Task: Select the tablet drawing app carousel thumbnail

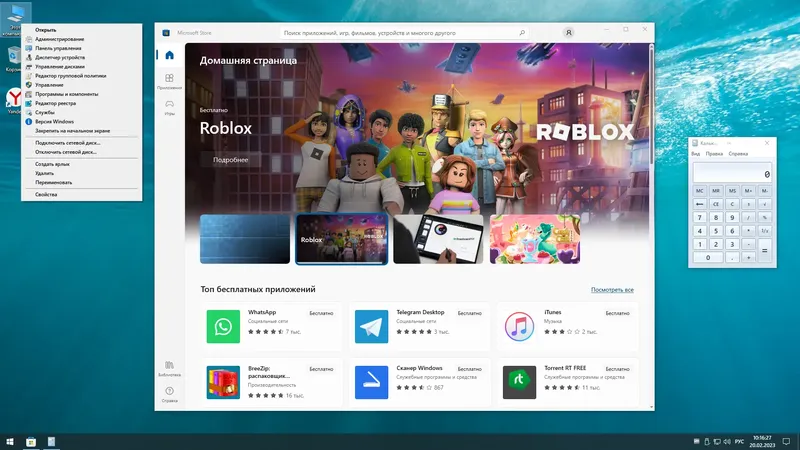Action: [438, 239]
